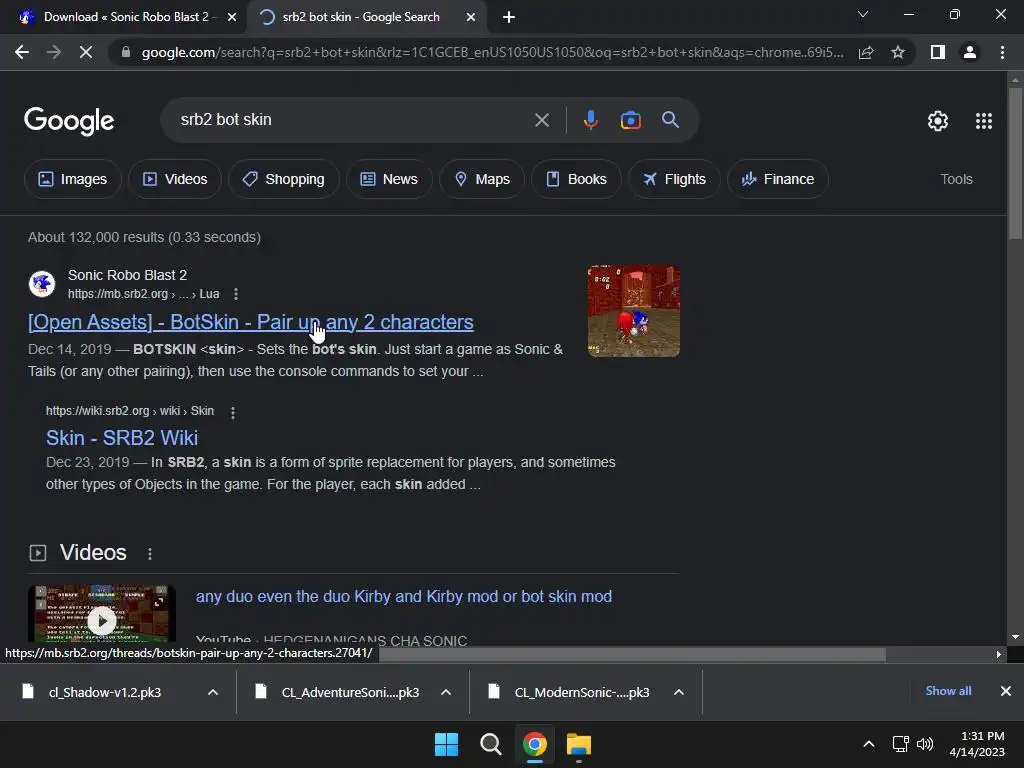Open more options beside Videos heading
This screenshot has height=768, width=1024.
coord(150,554)
